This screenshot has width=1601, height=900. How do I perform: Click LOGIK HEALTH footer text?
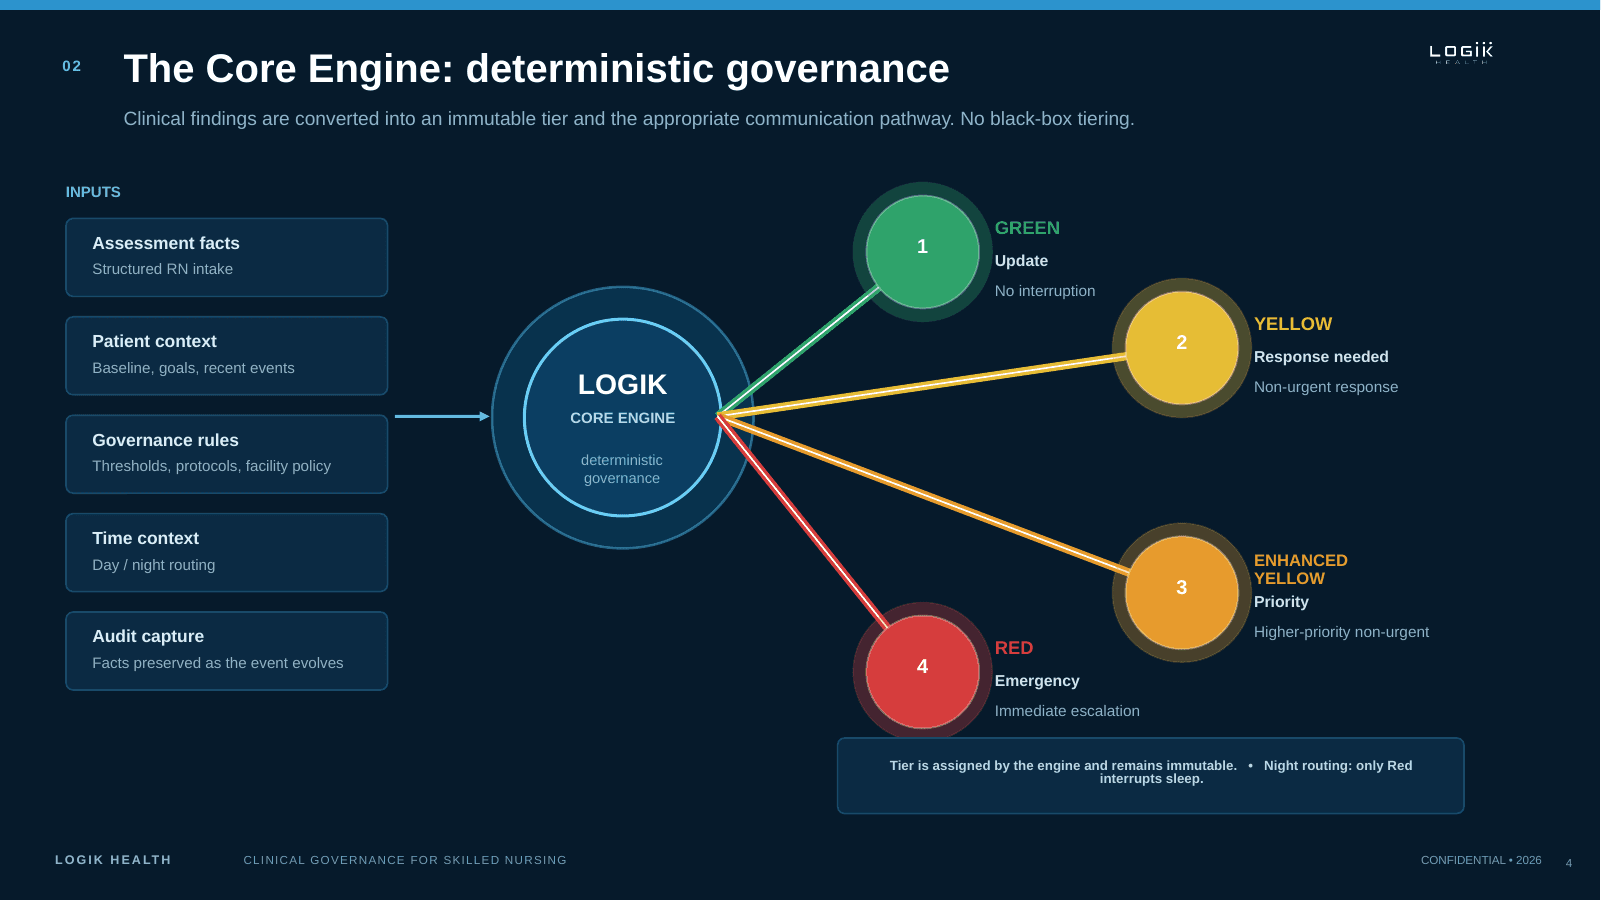coord(113,860)
